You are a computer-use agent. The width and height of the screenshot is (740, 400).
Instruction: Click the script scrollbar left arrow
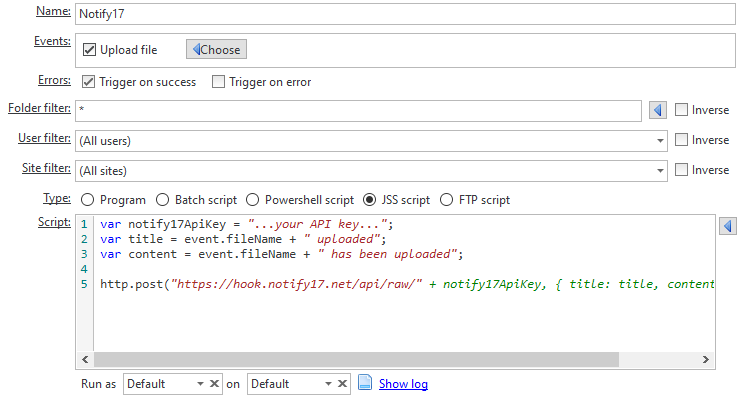click(85, 359)
